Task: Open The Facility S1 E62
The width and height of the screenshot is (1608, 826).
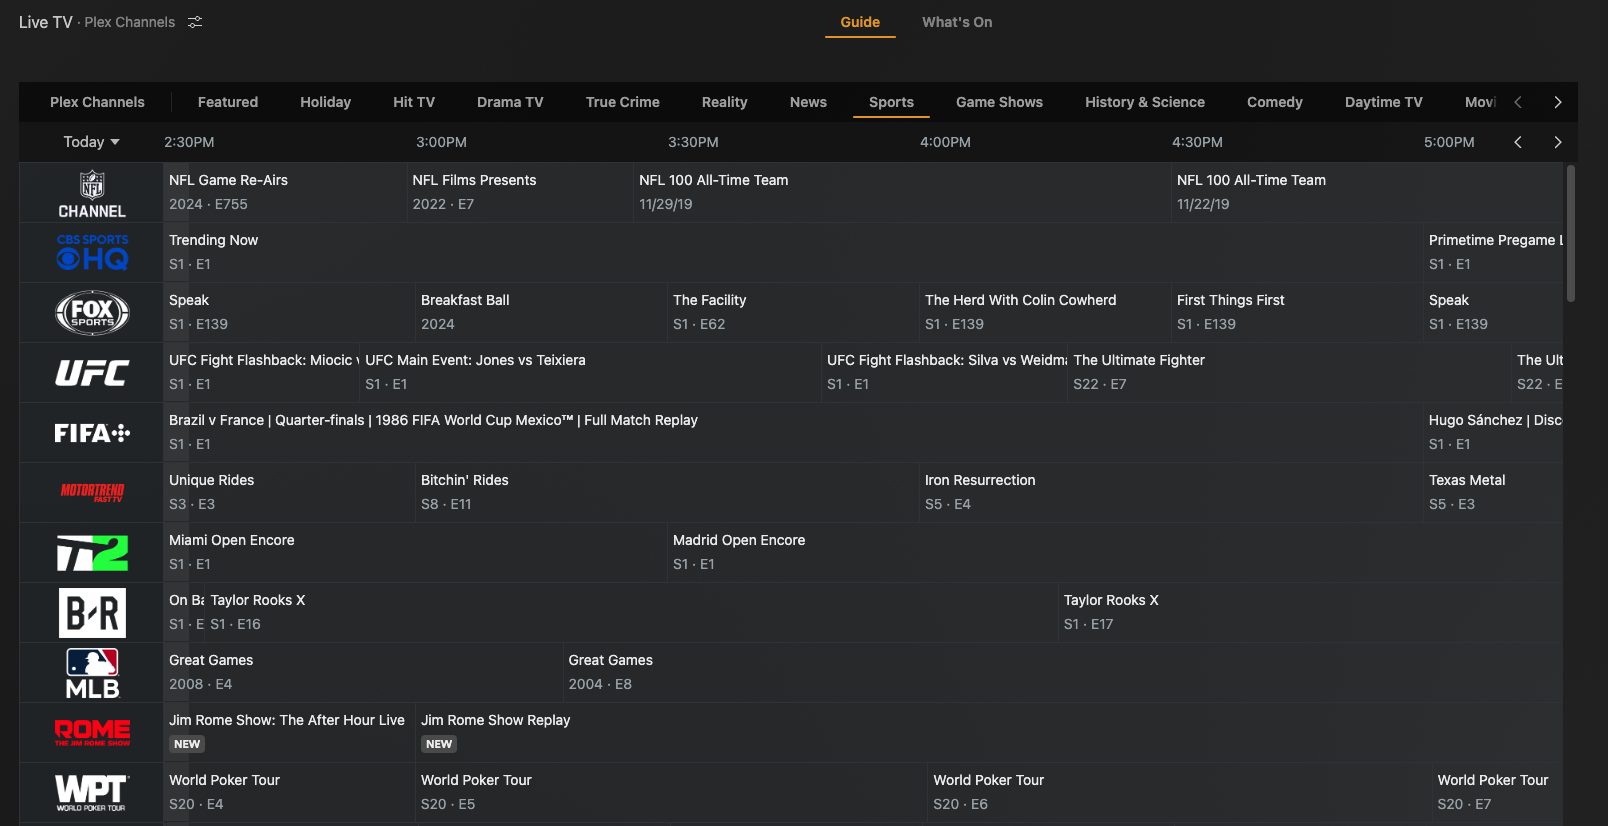Action: coord(793,312)
